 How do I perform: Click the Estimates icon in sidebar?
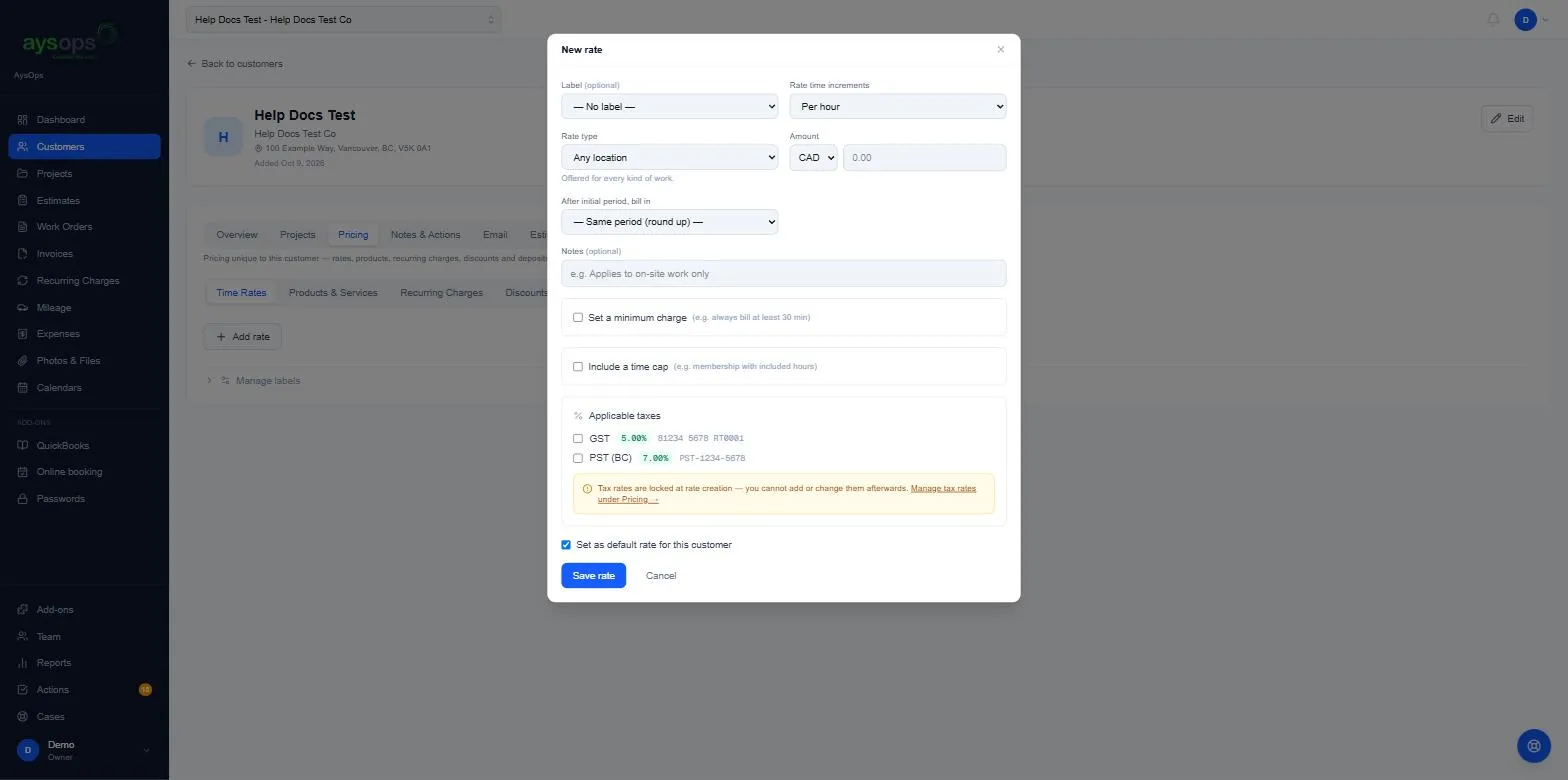[x=23, y=201]
